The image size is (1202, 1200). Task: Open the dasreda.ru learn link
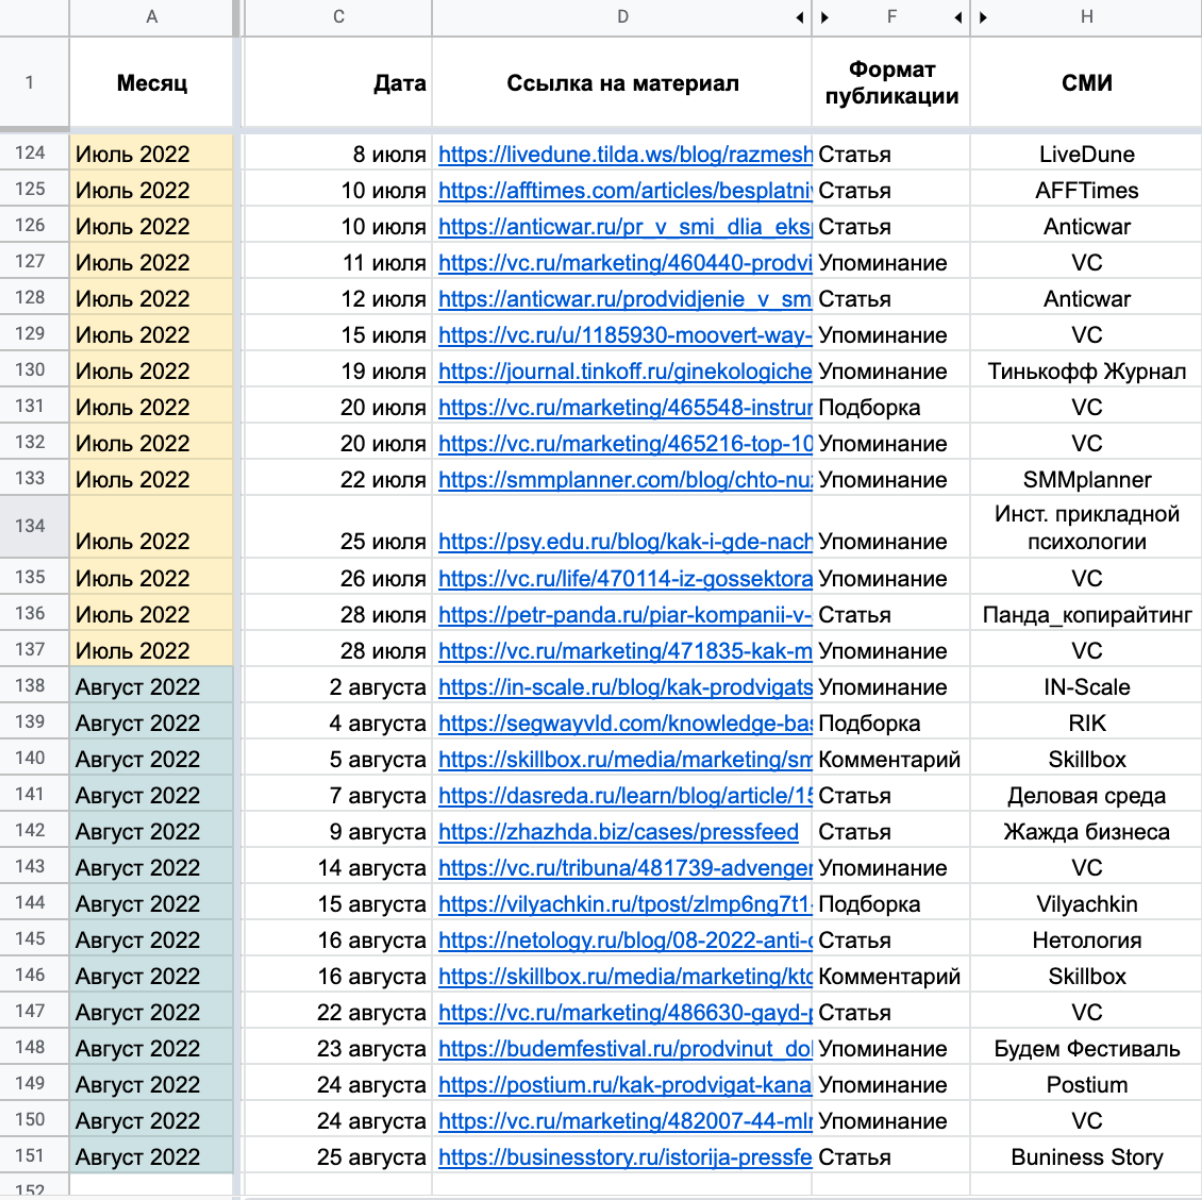pyautogui.click(x=625, y=796)
